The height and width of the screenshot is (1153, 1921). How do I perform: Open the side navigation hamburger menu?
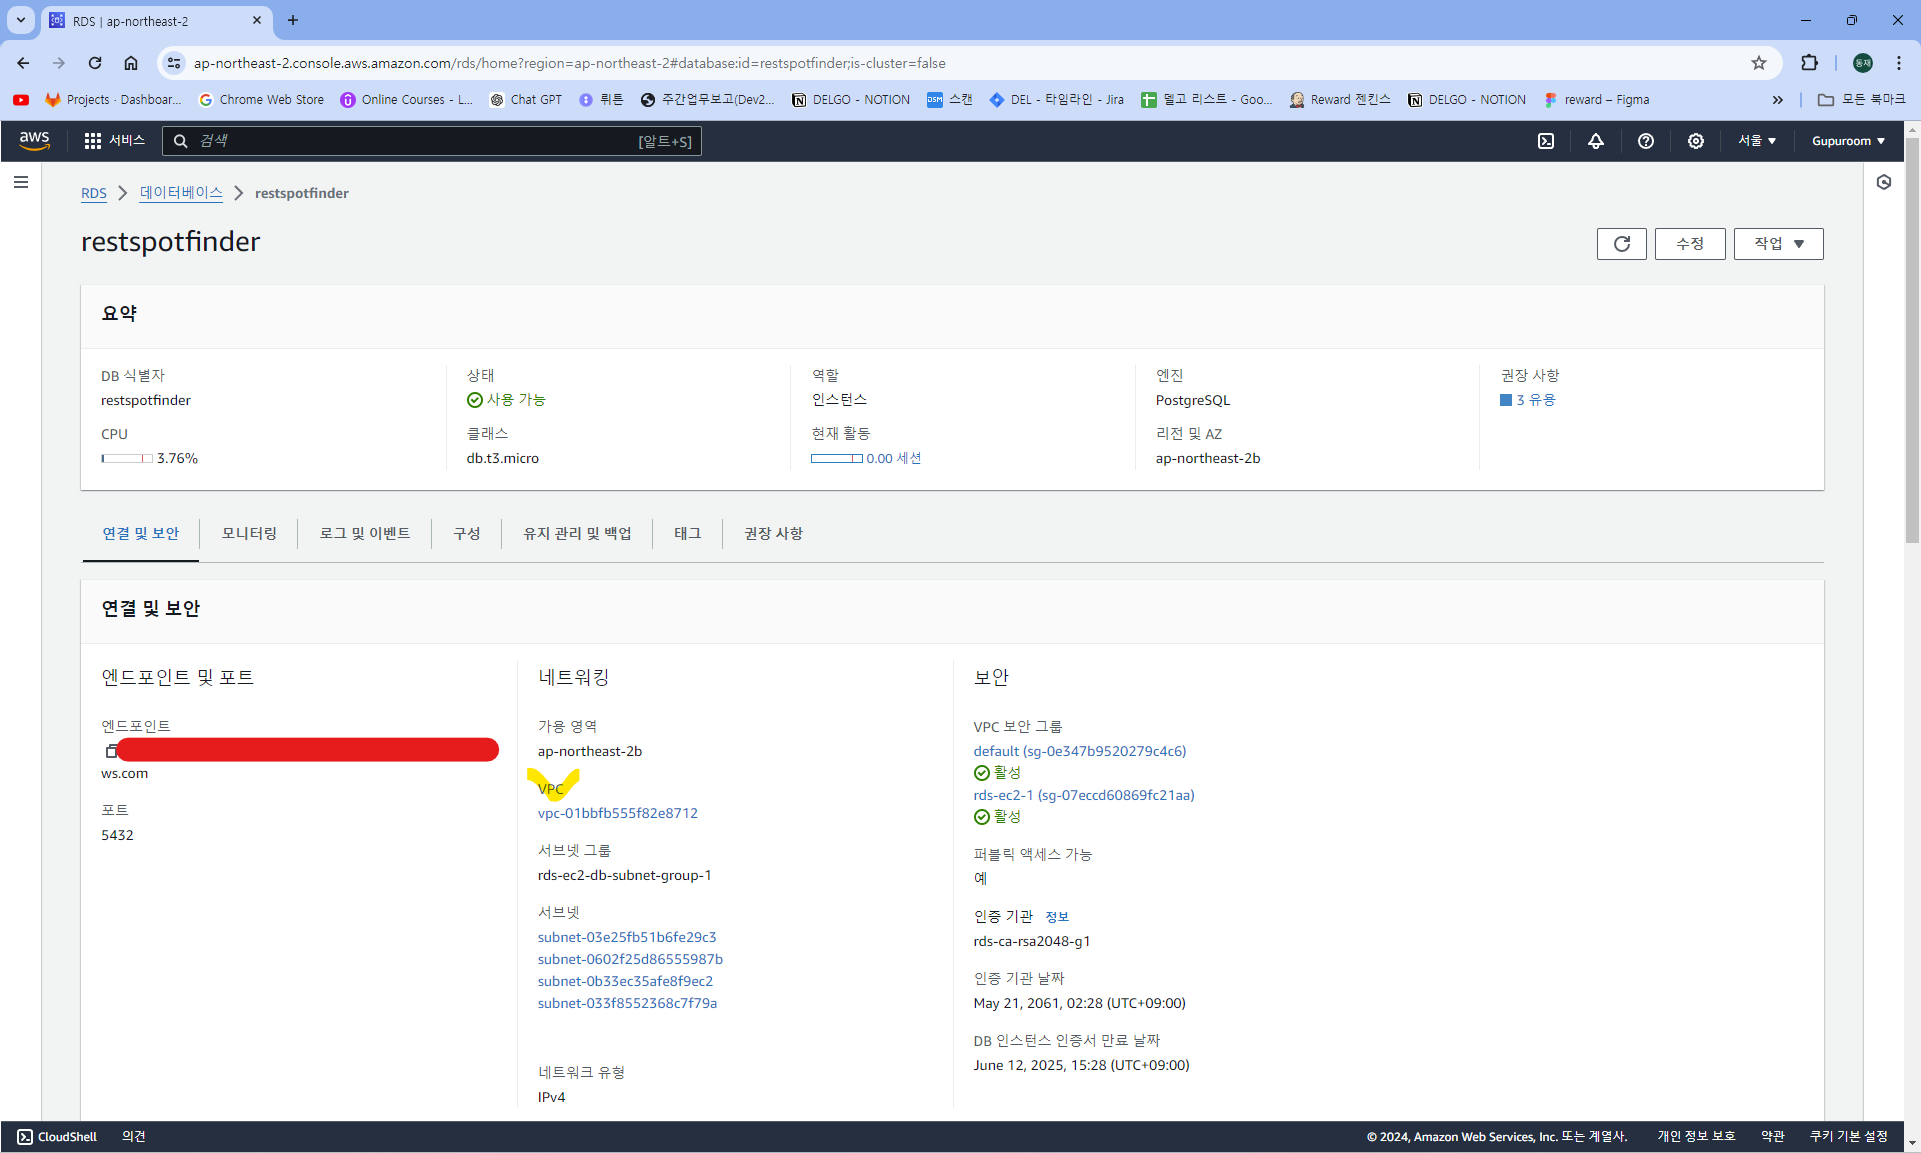coord(21,182)
